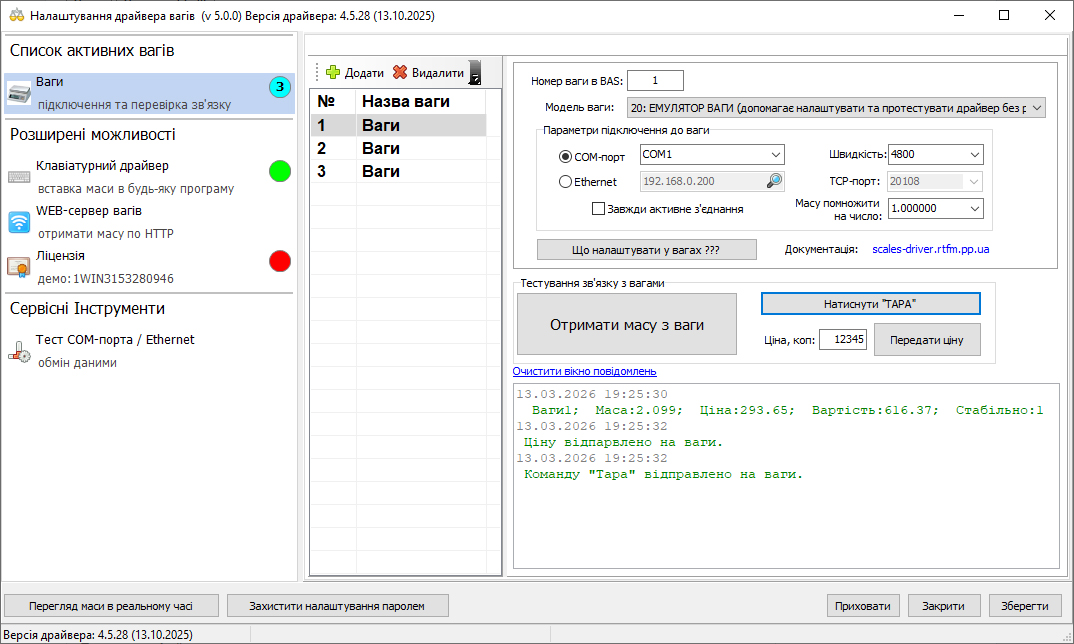Open the Ліцензія certificate icon
Image resolution: width=1074 pixels, height=644 pixels.
pyautogui.click(x=19, y=267)
